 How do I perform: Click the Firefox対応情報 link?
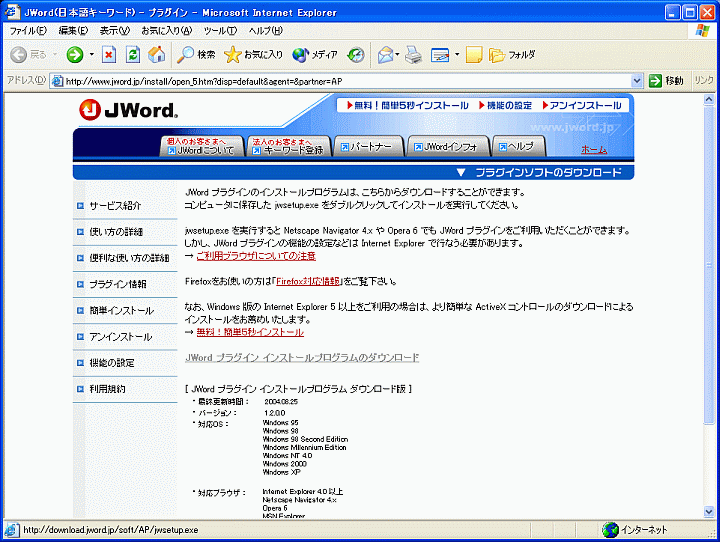pos(307,282)
